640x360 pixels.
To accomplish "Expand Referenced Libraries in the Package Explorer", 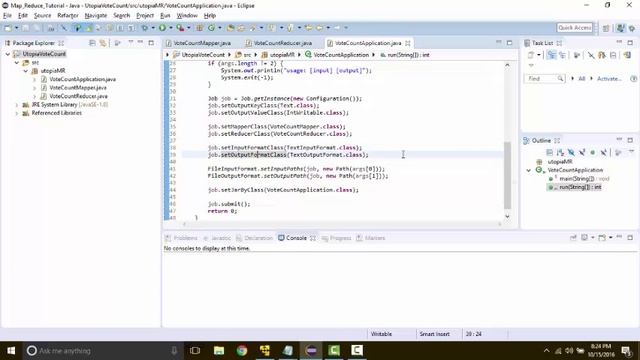I will pos(17,113).
